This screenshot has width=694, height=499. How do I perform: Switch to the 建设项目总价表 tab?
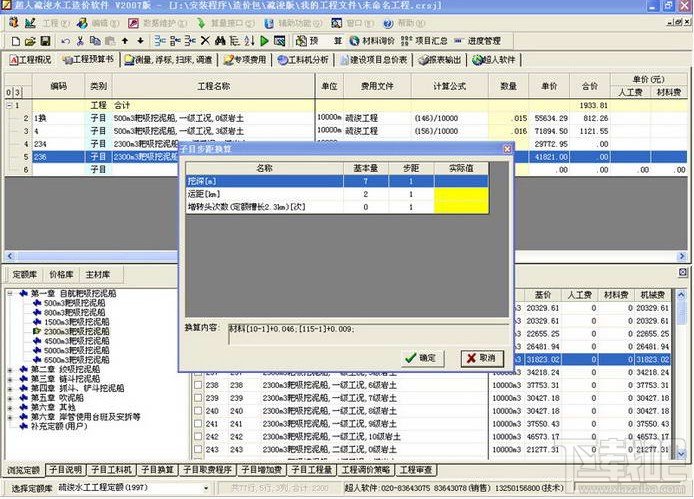(x=373, y=60)
